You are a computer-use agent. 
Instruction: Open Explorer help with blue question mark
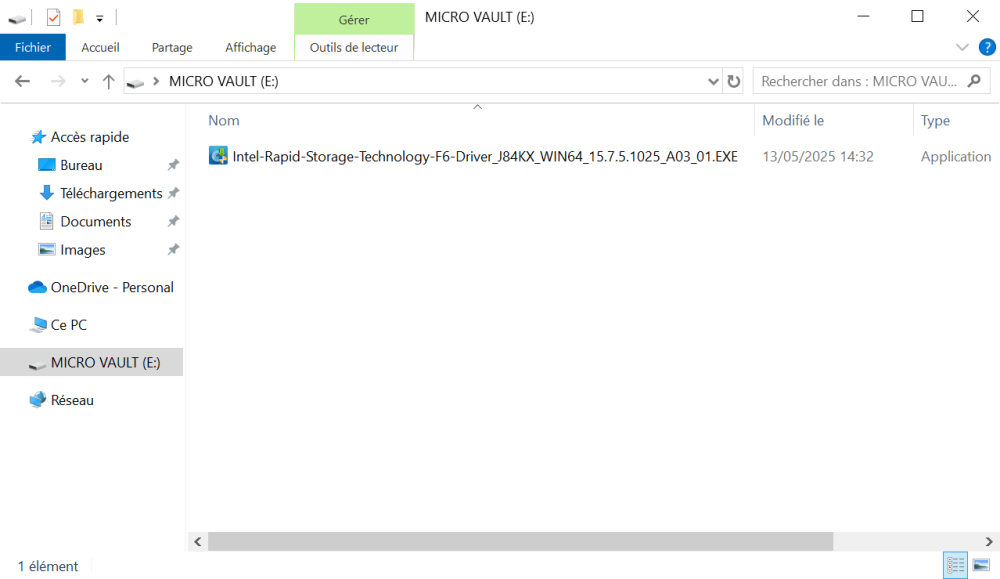[x=988, y=46]
